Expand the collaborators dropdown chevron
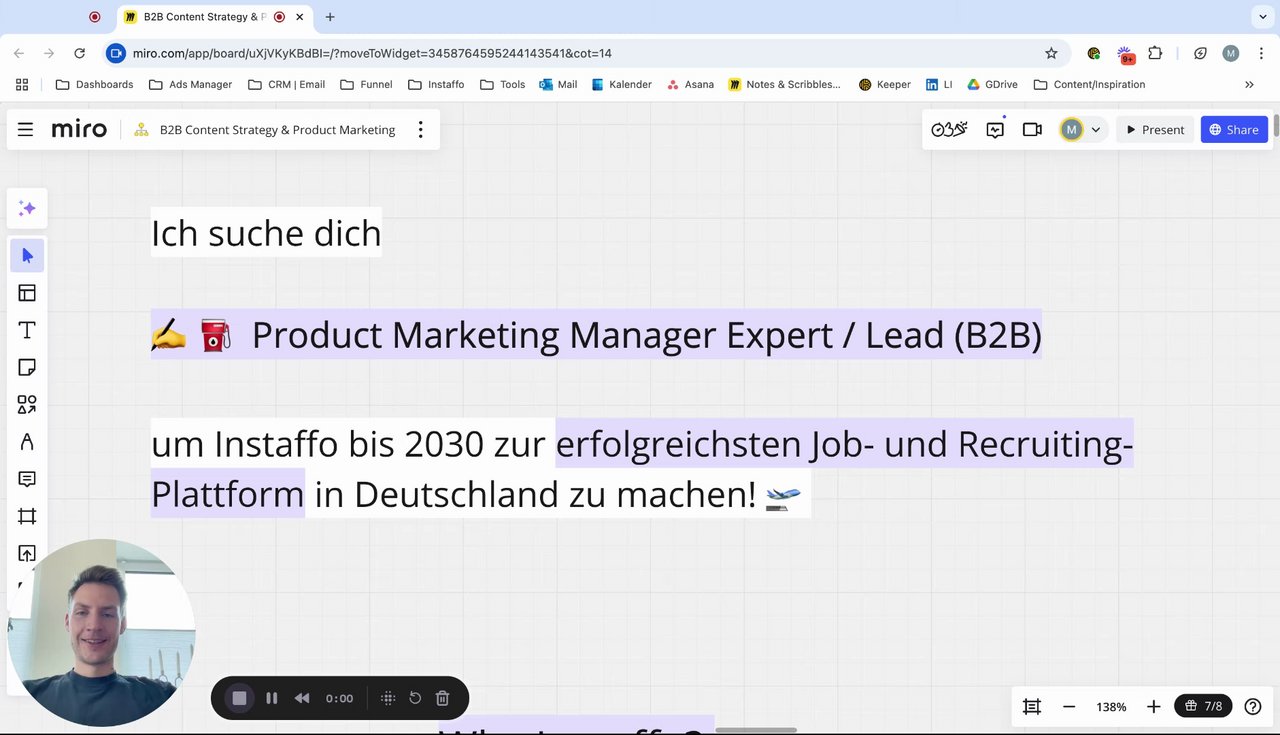 [1096, 130]
